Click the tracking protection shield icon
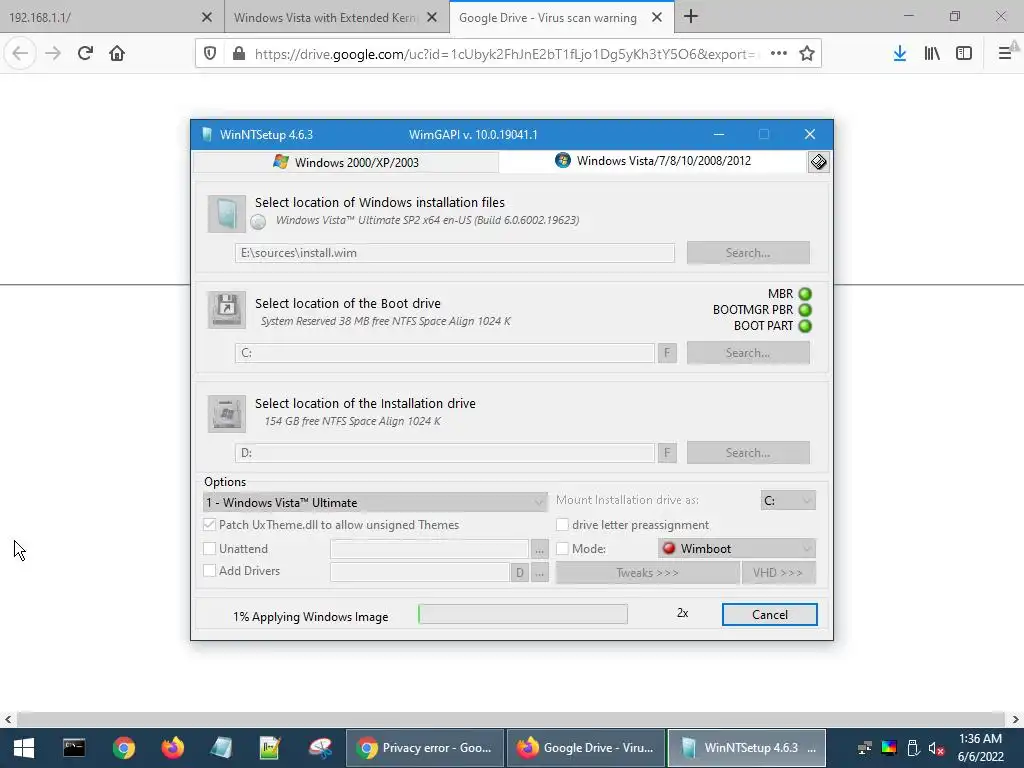The image size is (1024, 768). 210,54
